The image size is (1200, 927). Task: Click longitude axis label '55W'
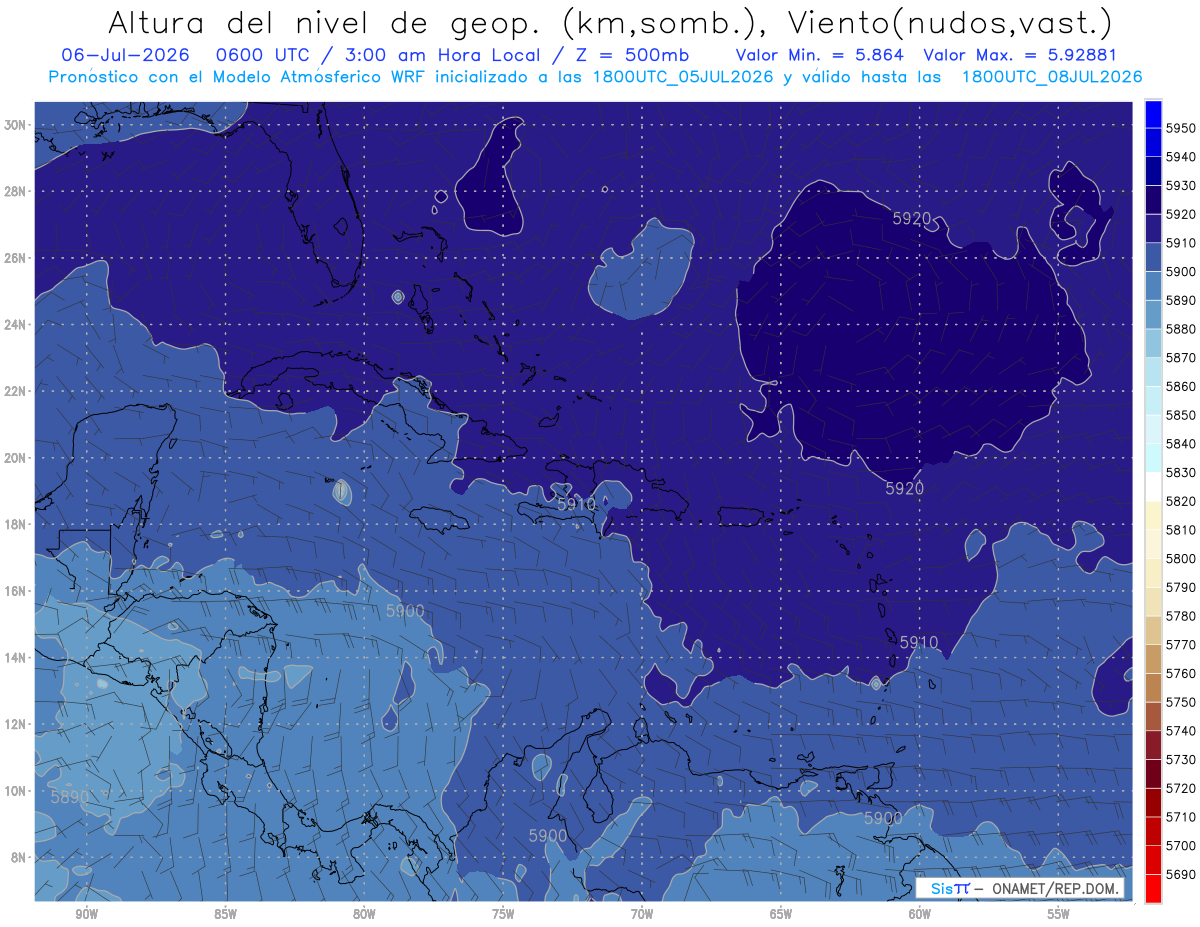tap(1059, 915)
